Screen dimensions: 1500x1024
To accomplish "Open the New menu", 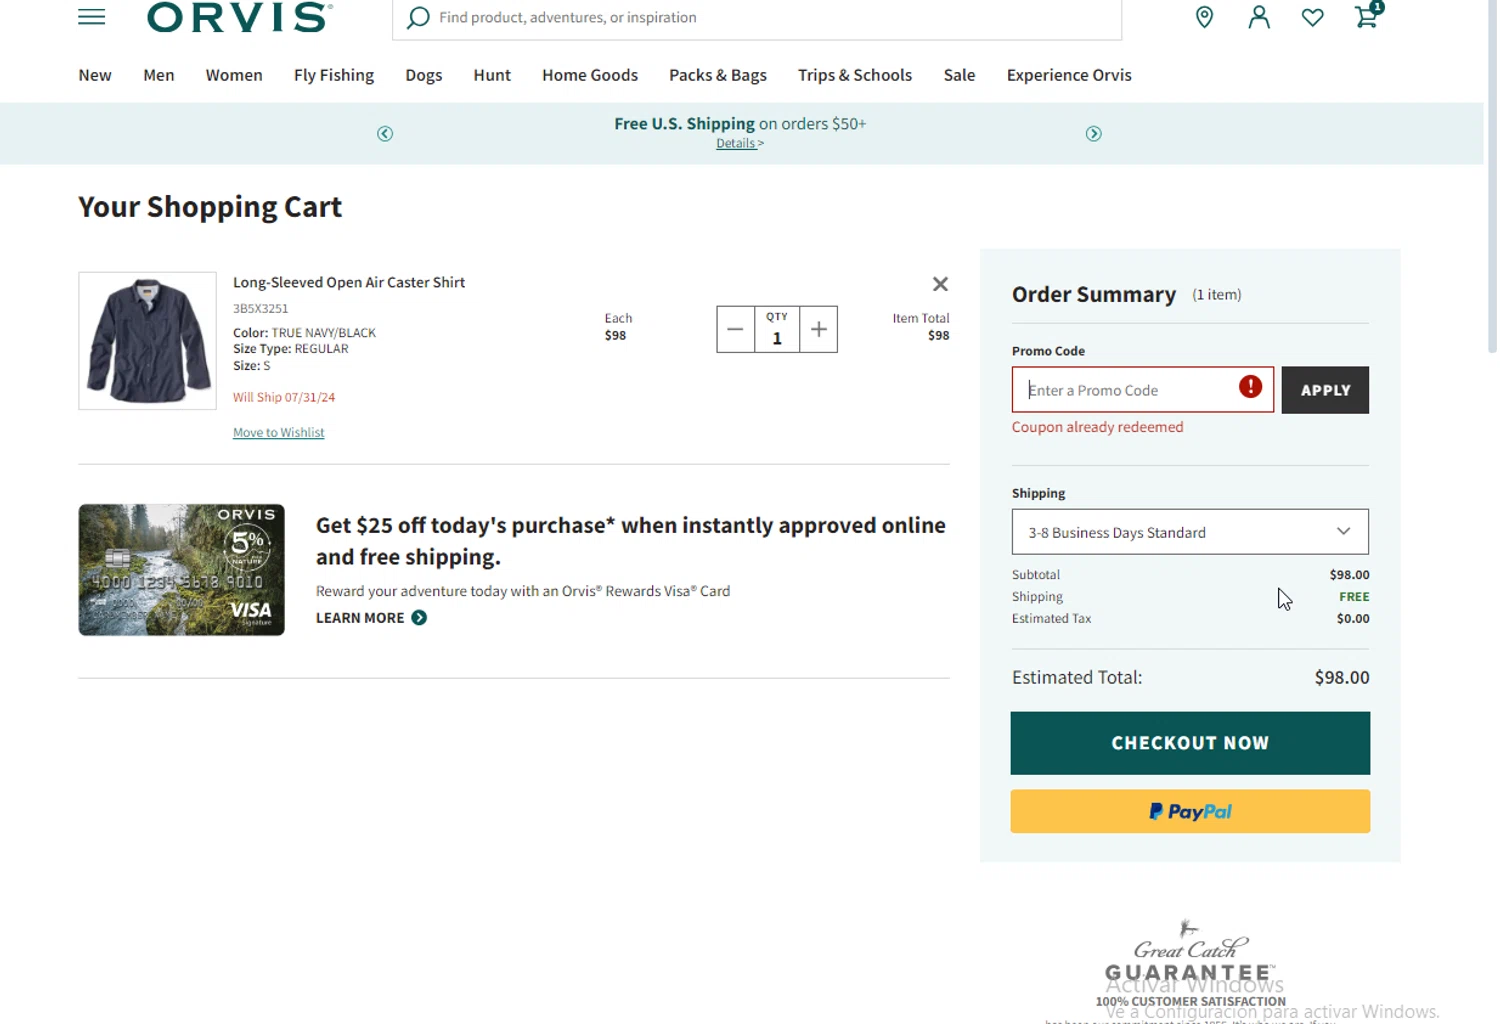I will (95, 75).
